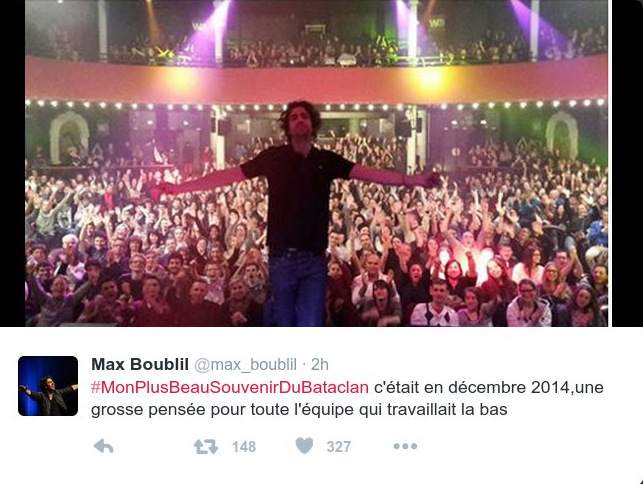View the 148 retweets count

tap(244, 447)
